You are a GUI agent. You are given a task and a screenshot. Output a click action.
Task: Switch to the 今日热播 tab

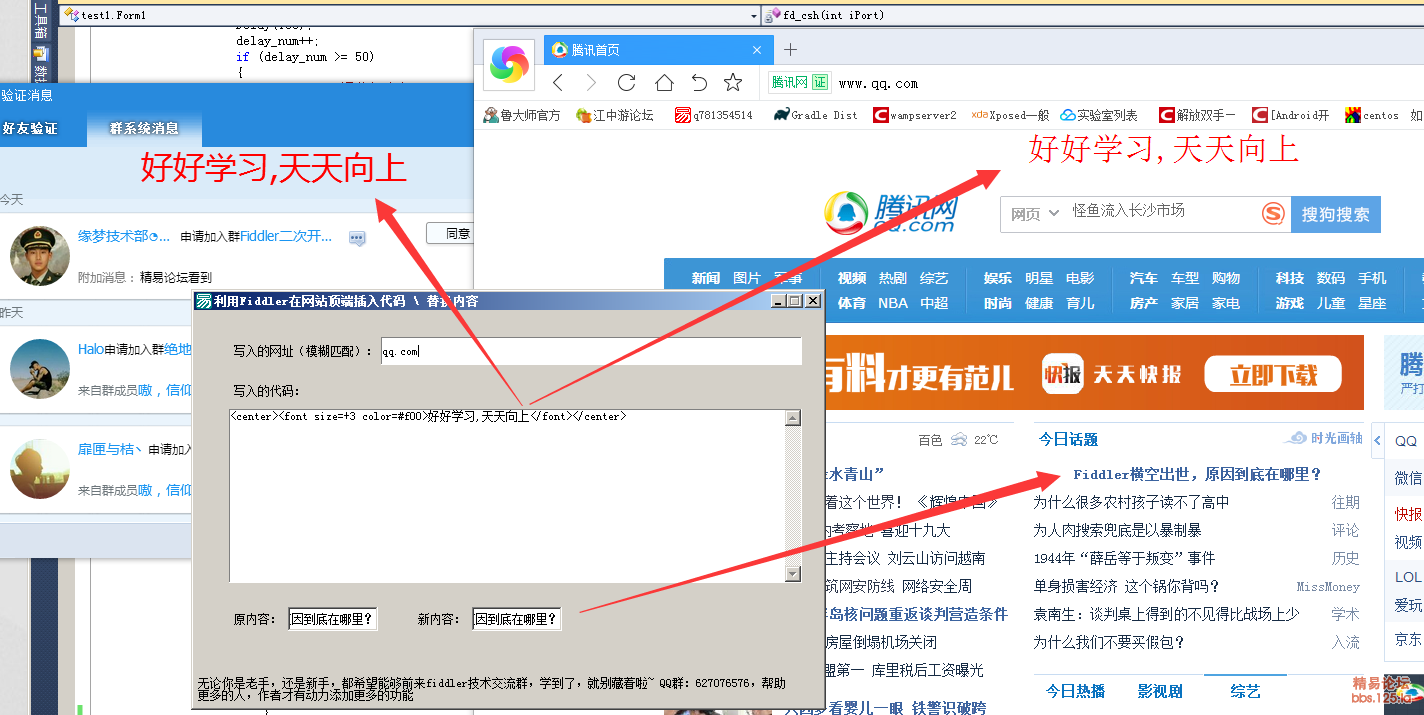1076,691
